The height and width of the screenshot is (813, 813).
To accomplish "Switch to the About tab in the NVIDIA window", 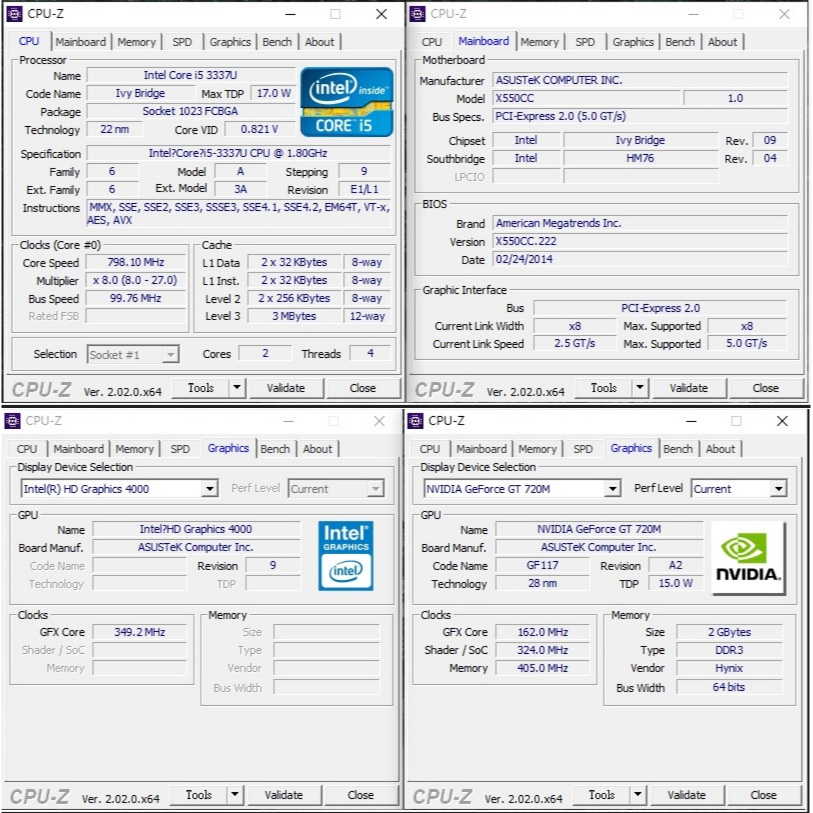I will coord(721,448).
